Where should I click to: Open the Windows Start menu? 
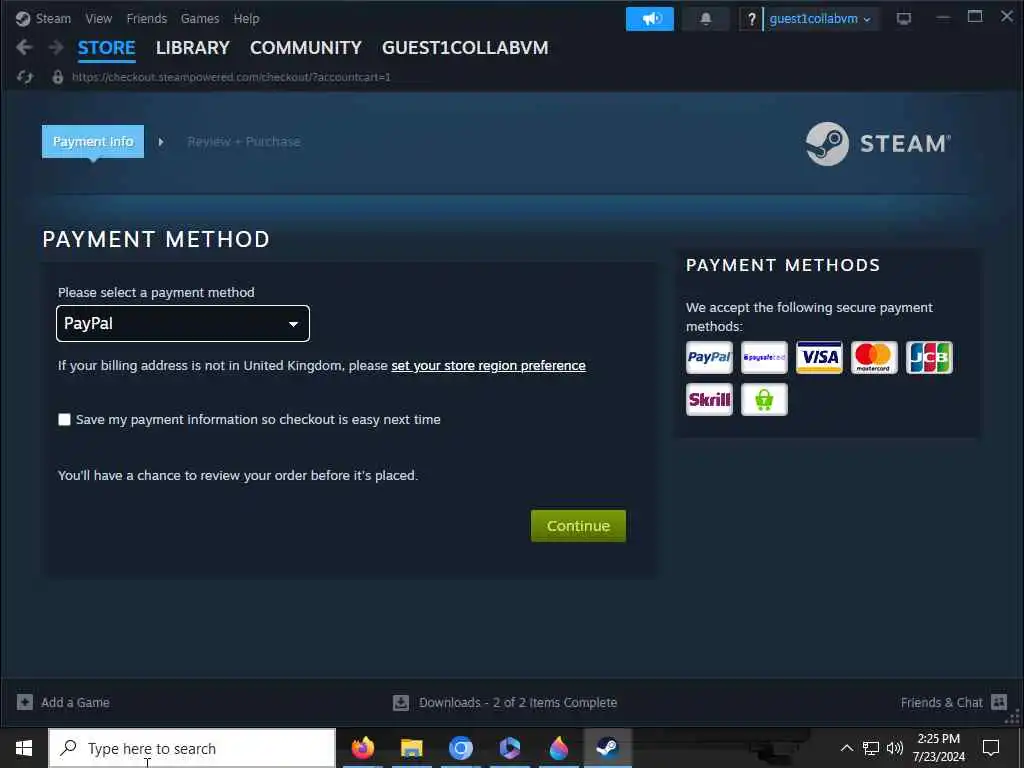[24, 748]
